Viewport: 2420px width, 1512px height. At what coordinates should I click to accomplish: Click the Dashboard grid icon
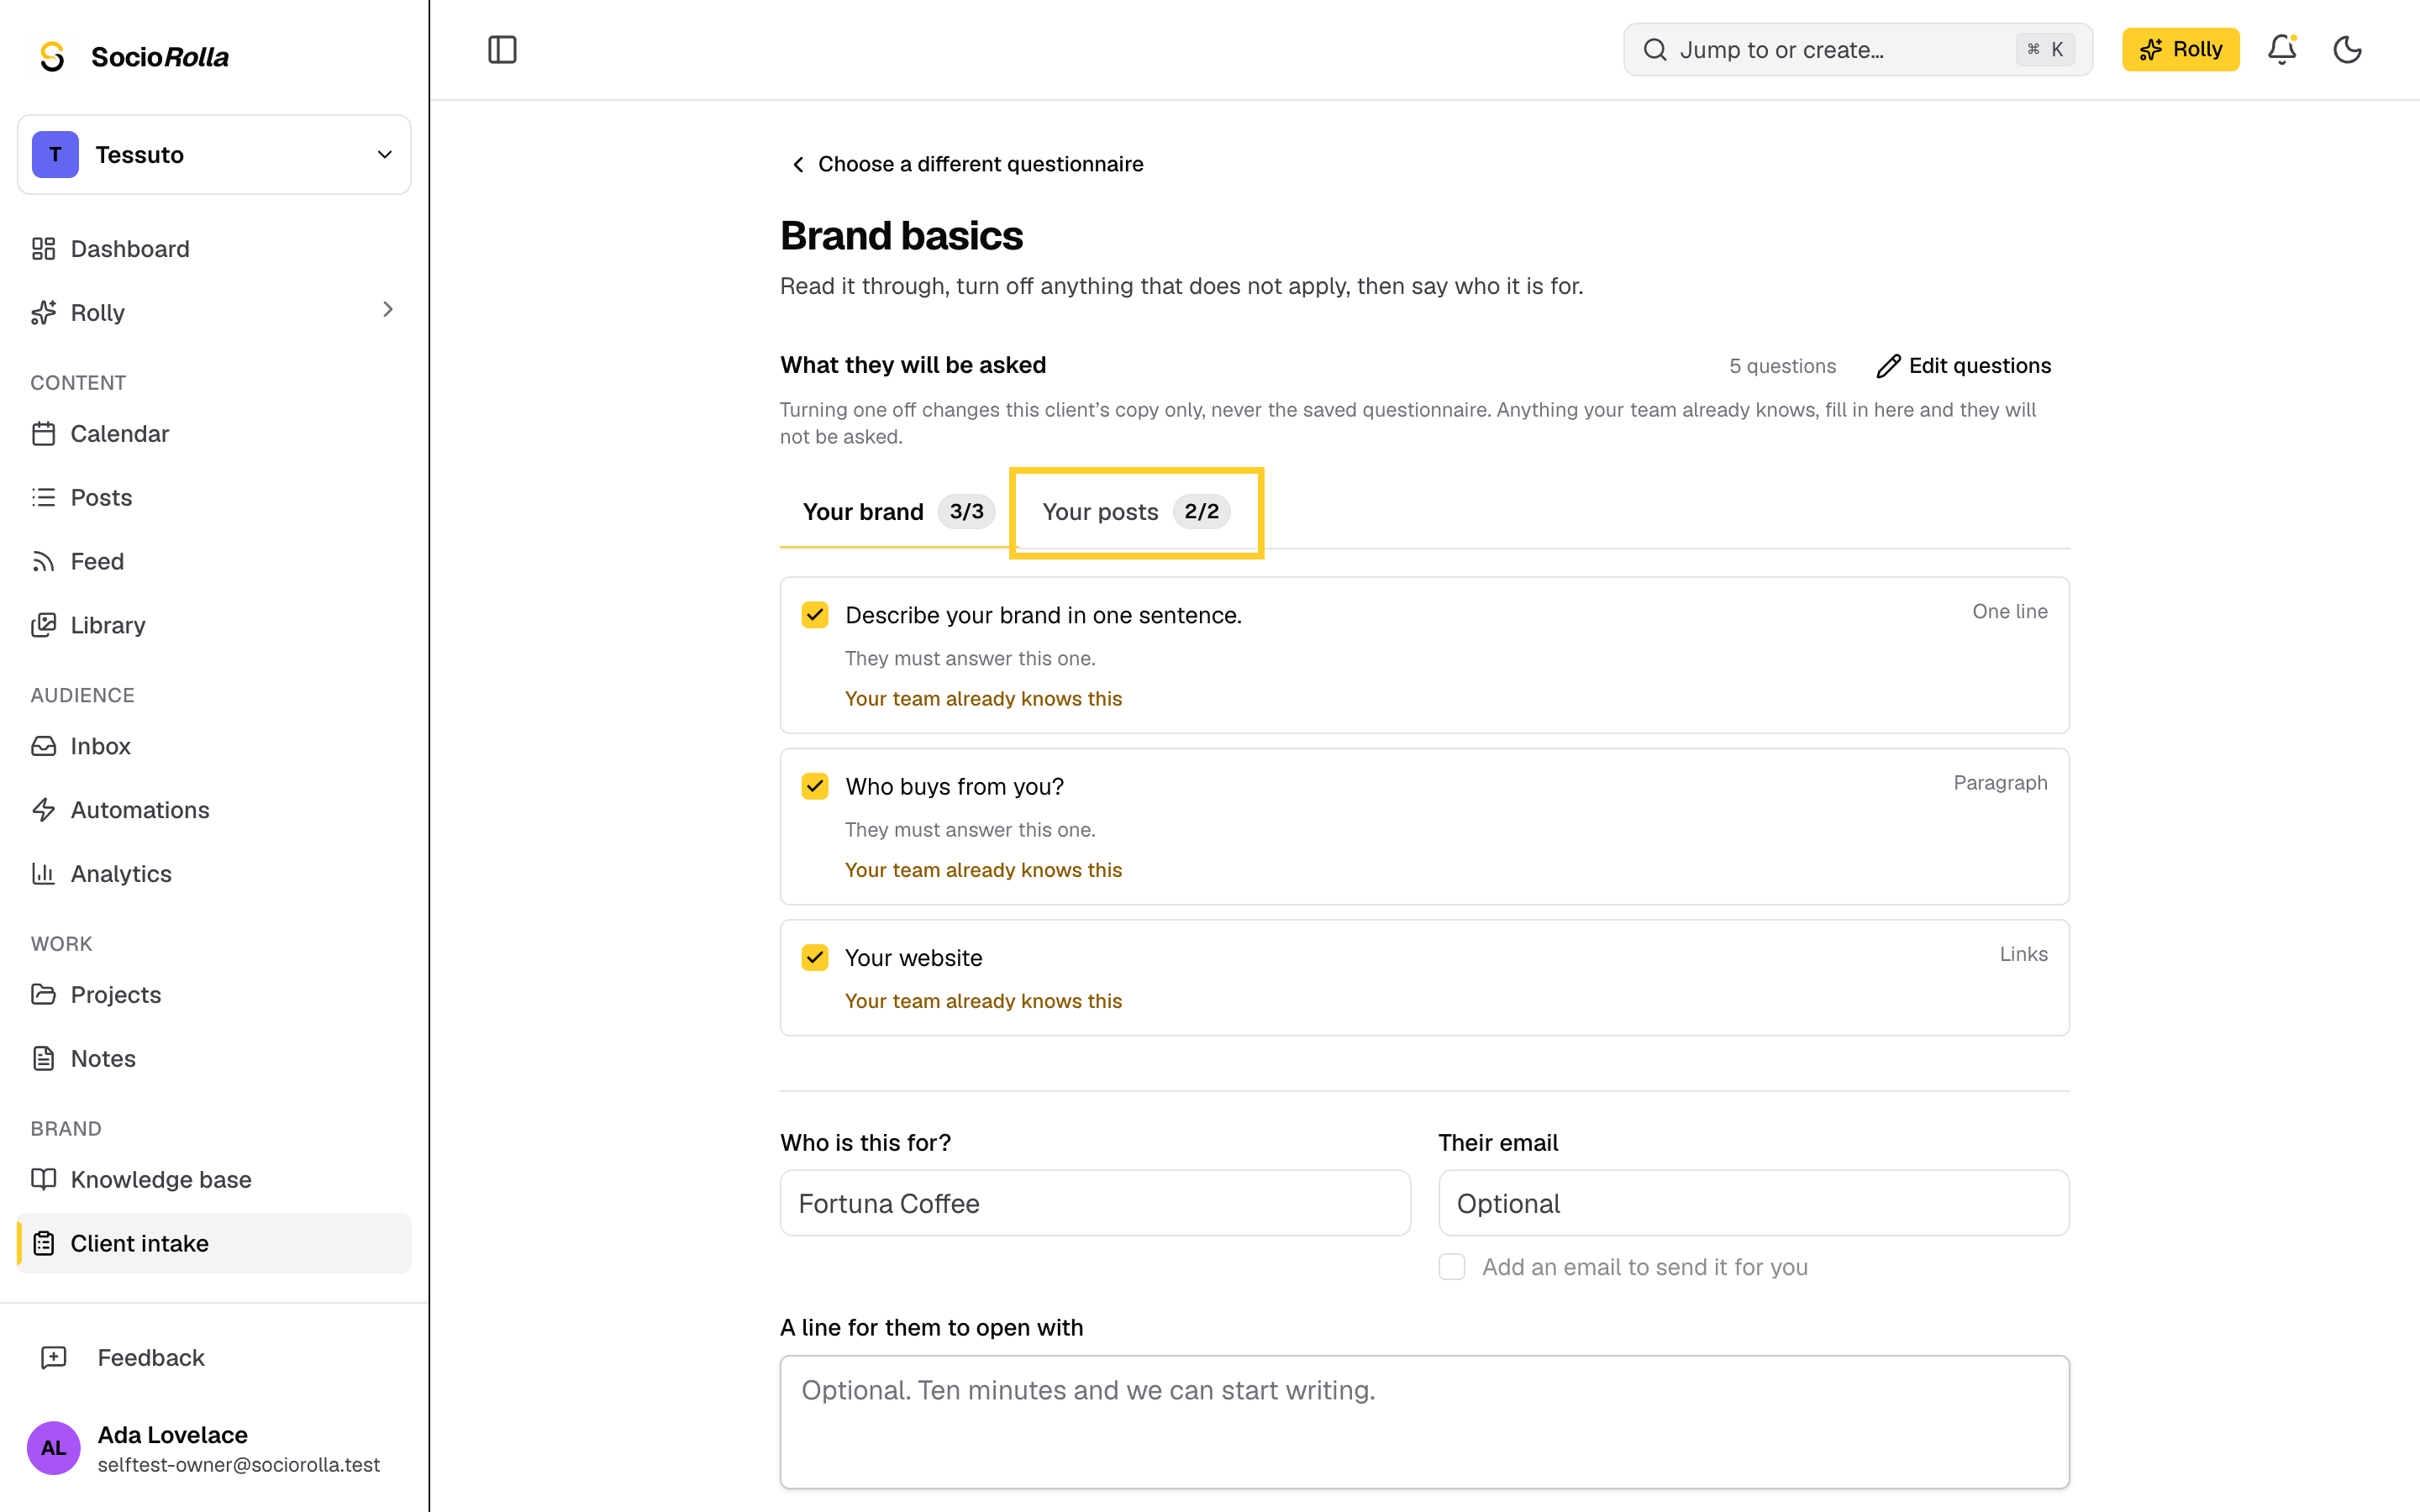[x=43, y=249]
